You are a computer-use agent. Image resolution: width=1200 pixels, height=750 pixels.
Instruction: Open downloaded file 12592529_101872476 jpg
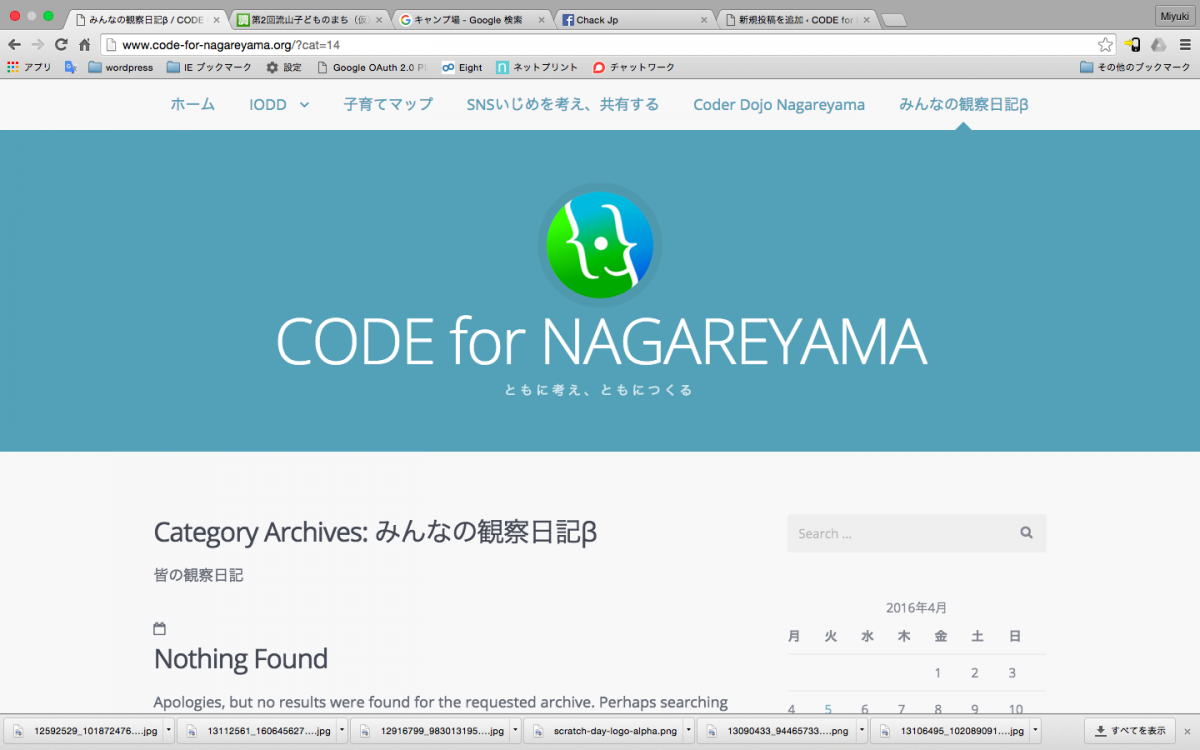[86, 730]
